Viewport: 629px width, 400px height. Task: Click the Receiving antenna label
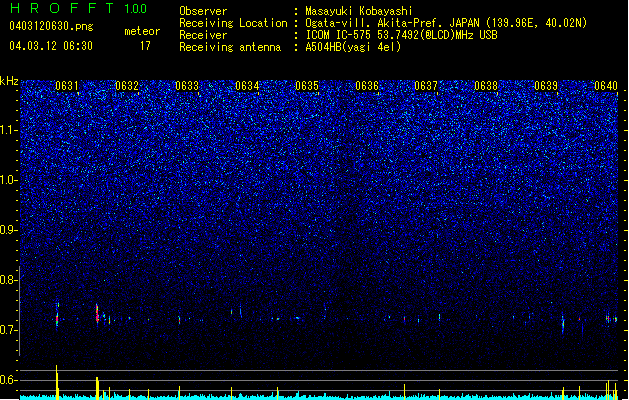coord(230,47)
